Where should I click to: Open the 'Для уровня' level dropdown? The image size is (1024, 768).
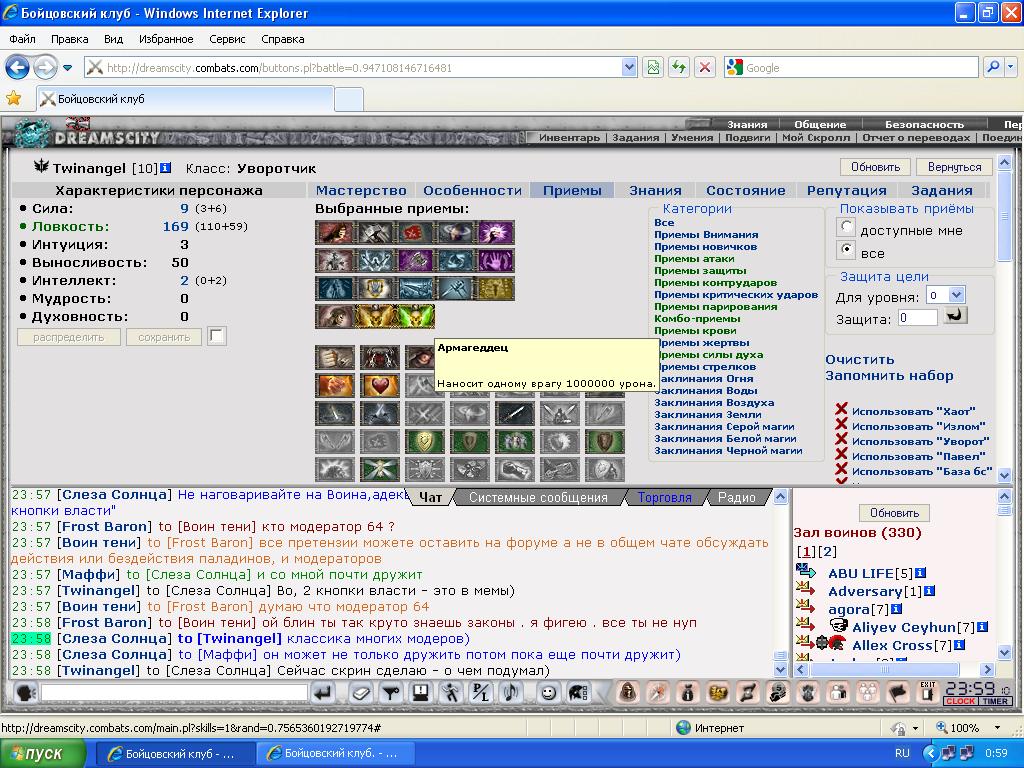click(956, 295)
